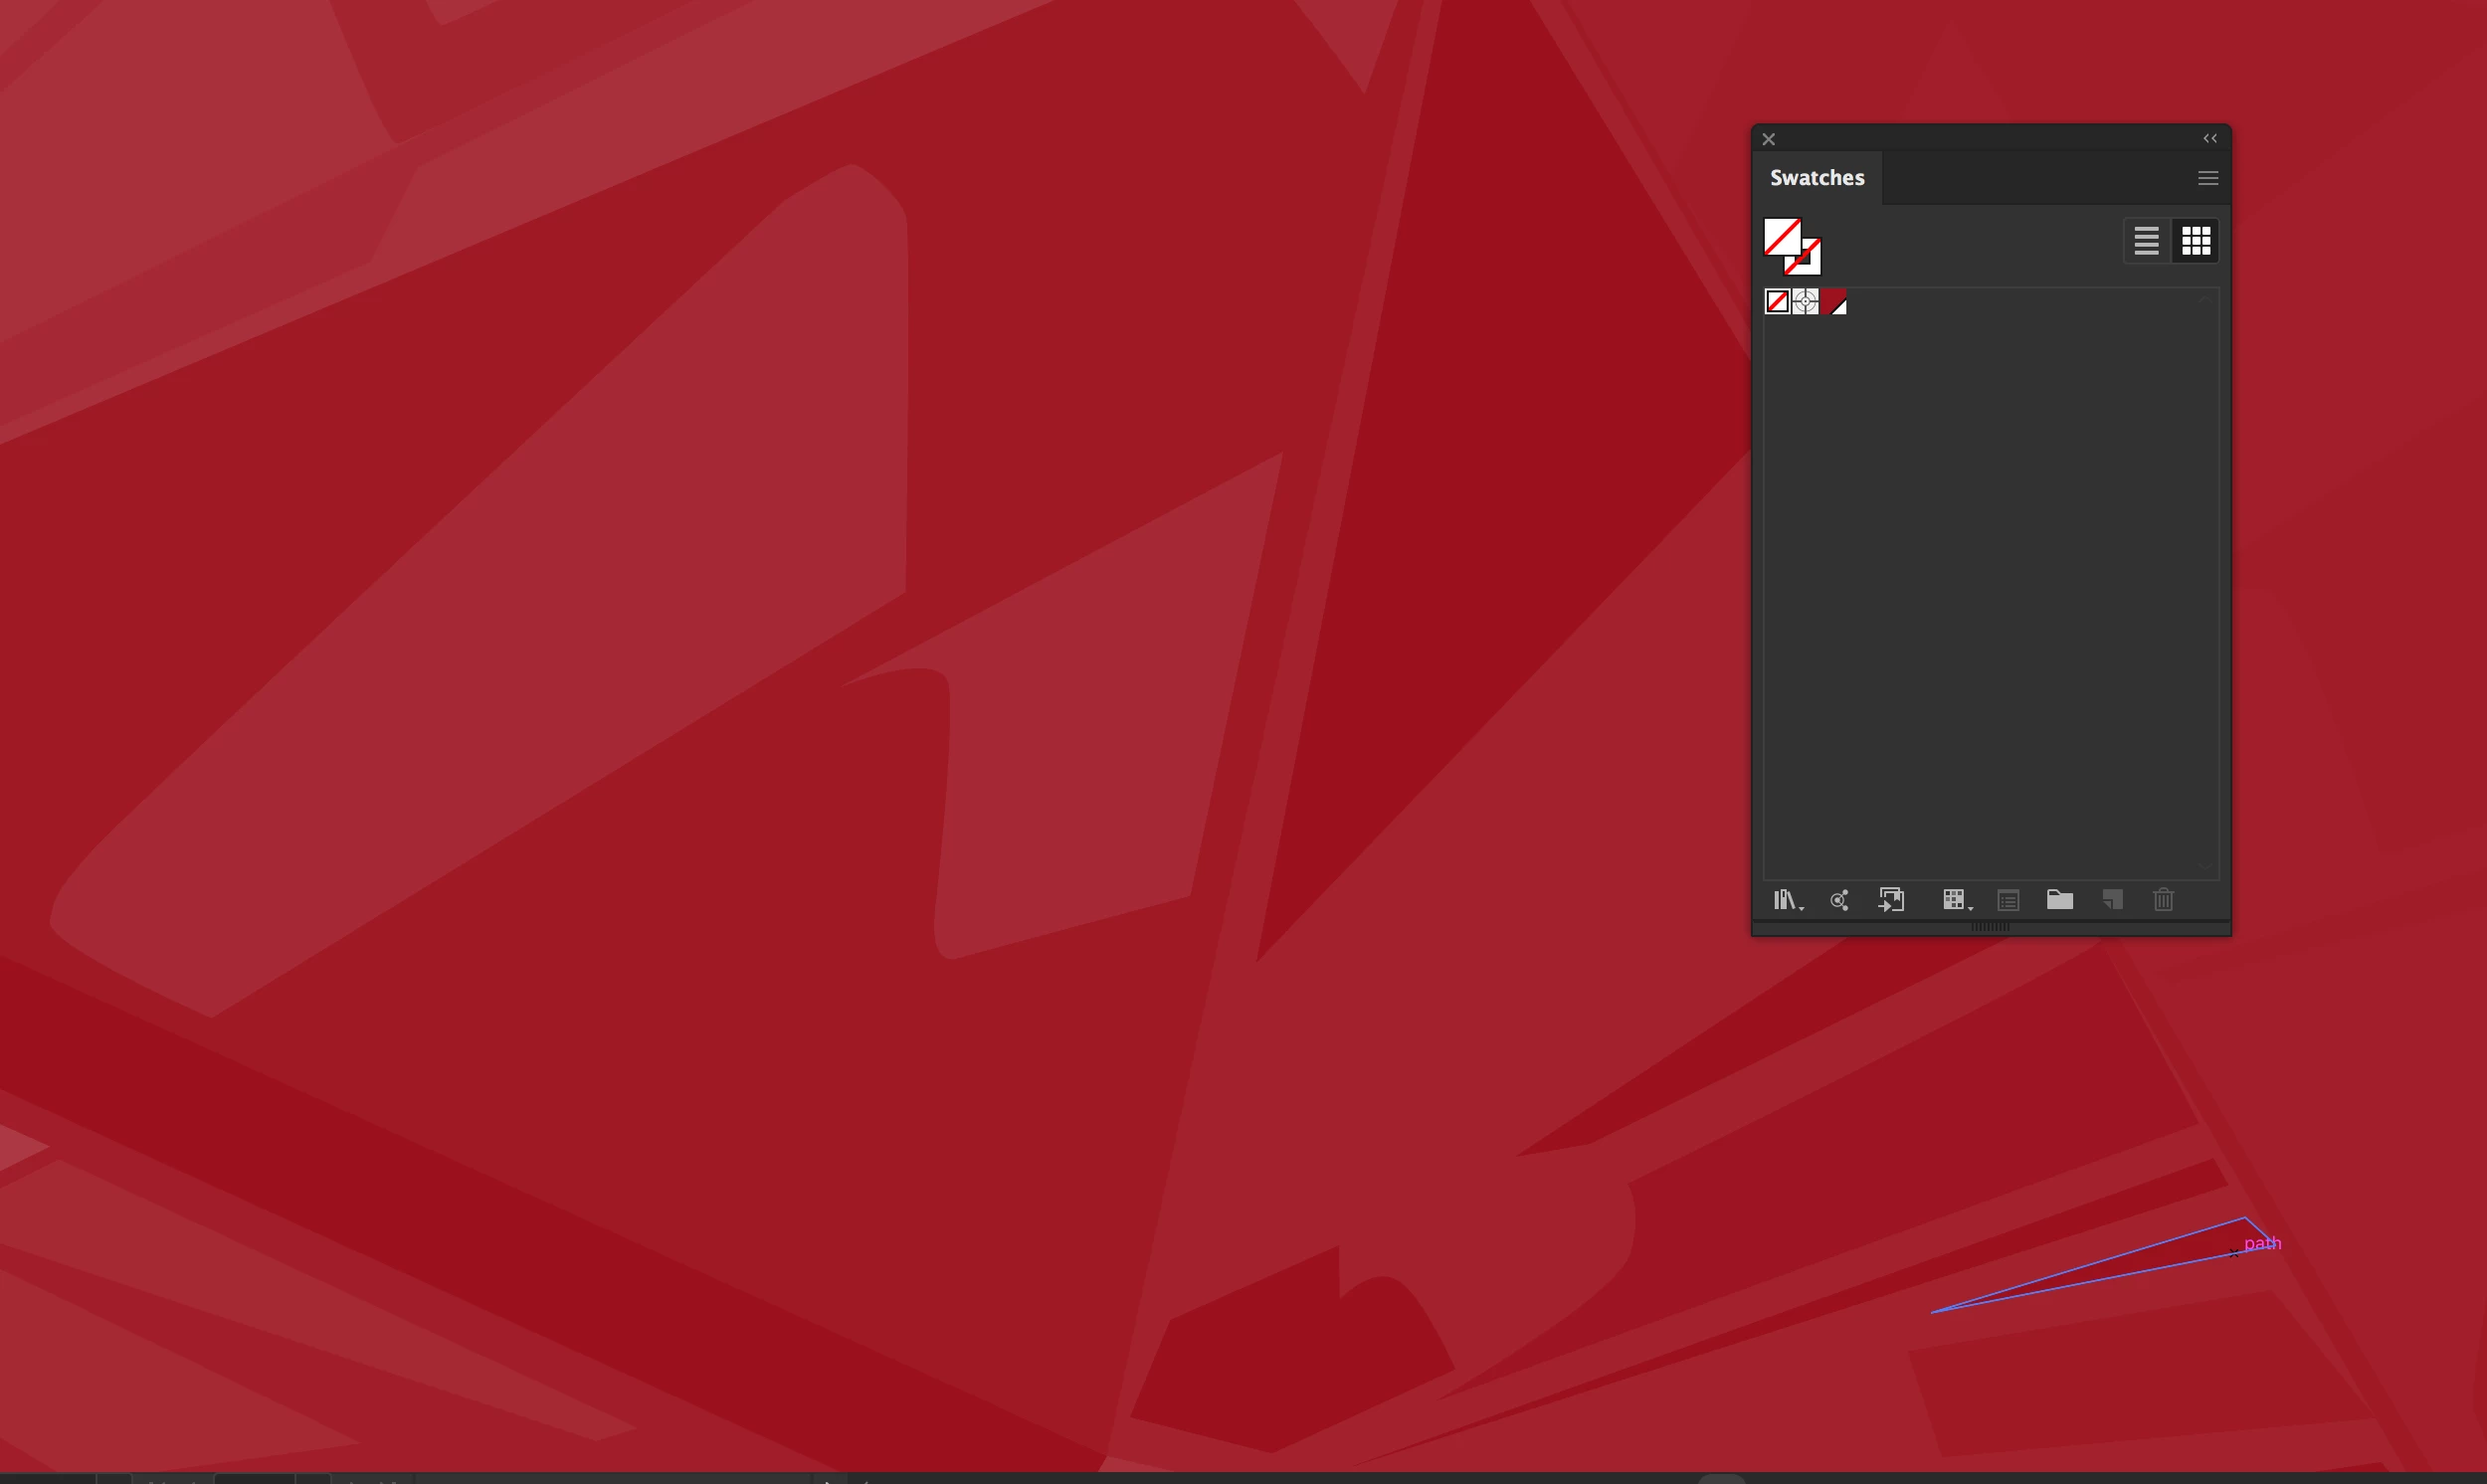
Task: Select the dark red global swatch
Action: (x=1833, y=301)
